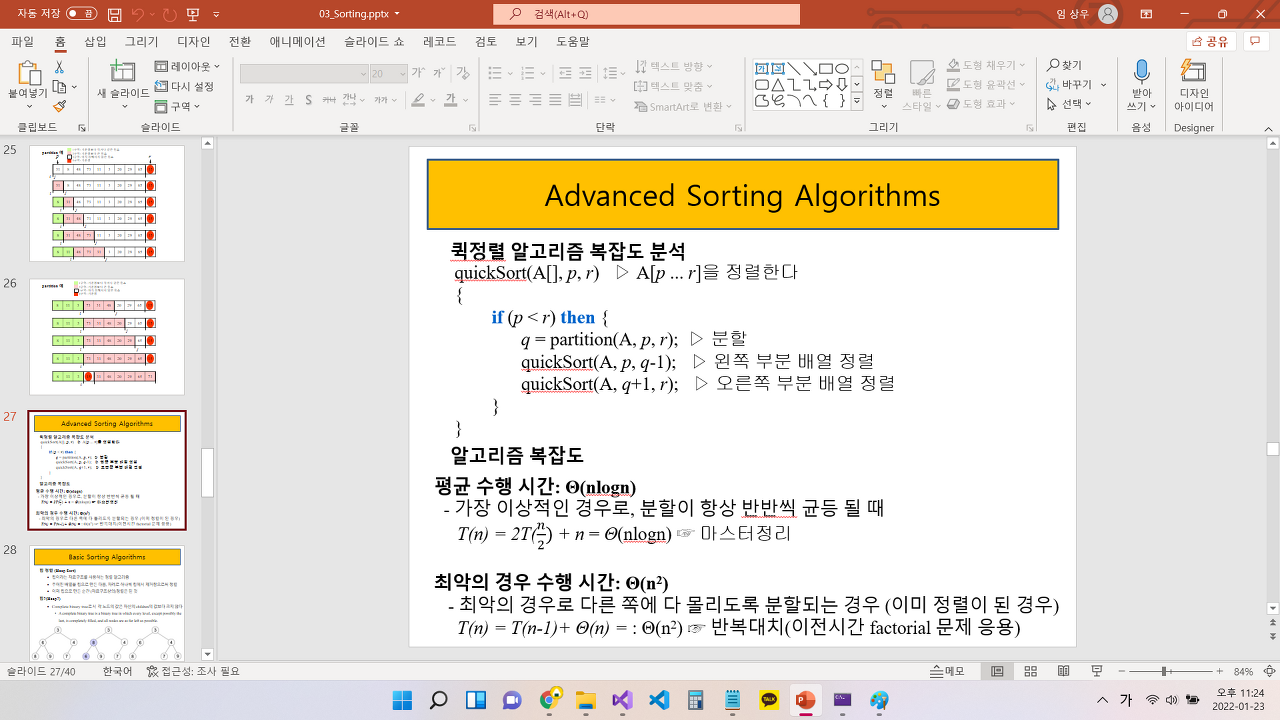The height and width of the screenshot is (720, 1280).
Task: Switch to Normal view in status bar
Action: pyautogui.click(x=997, y=671)
